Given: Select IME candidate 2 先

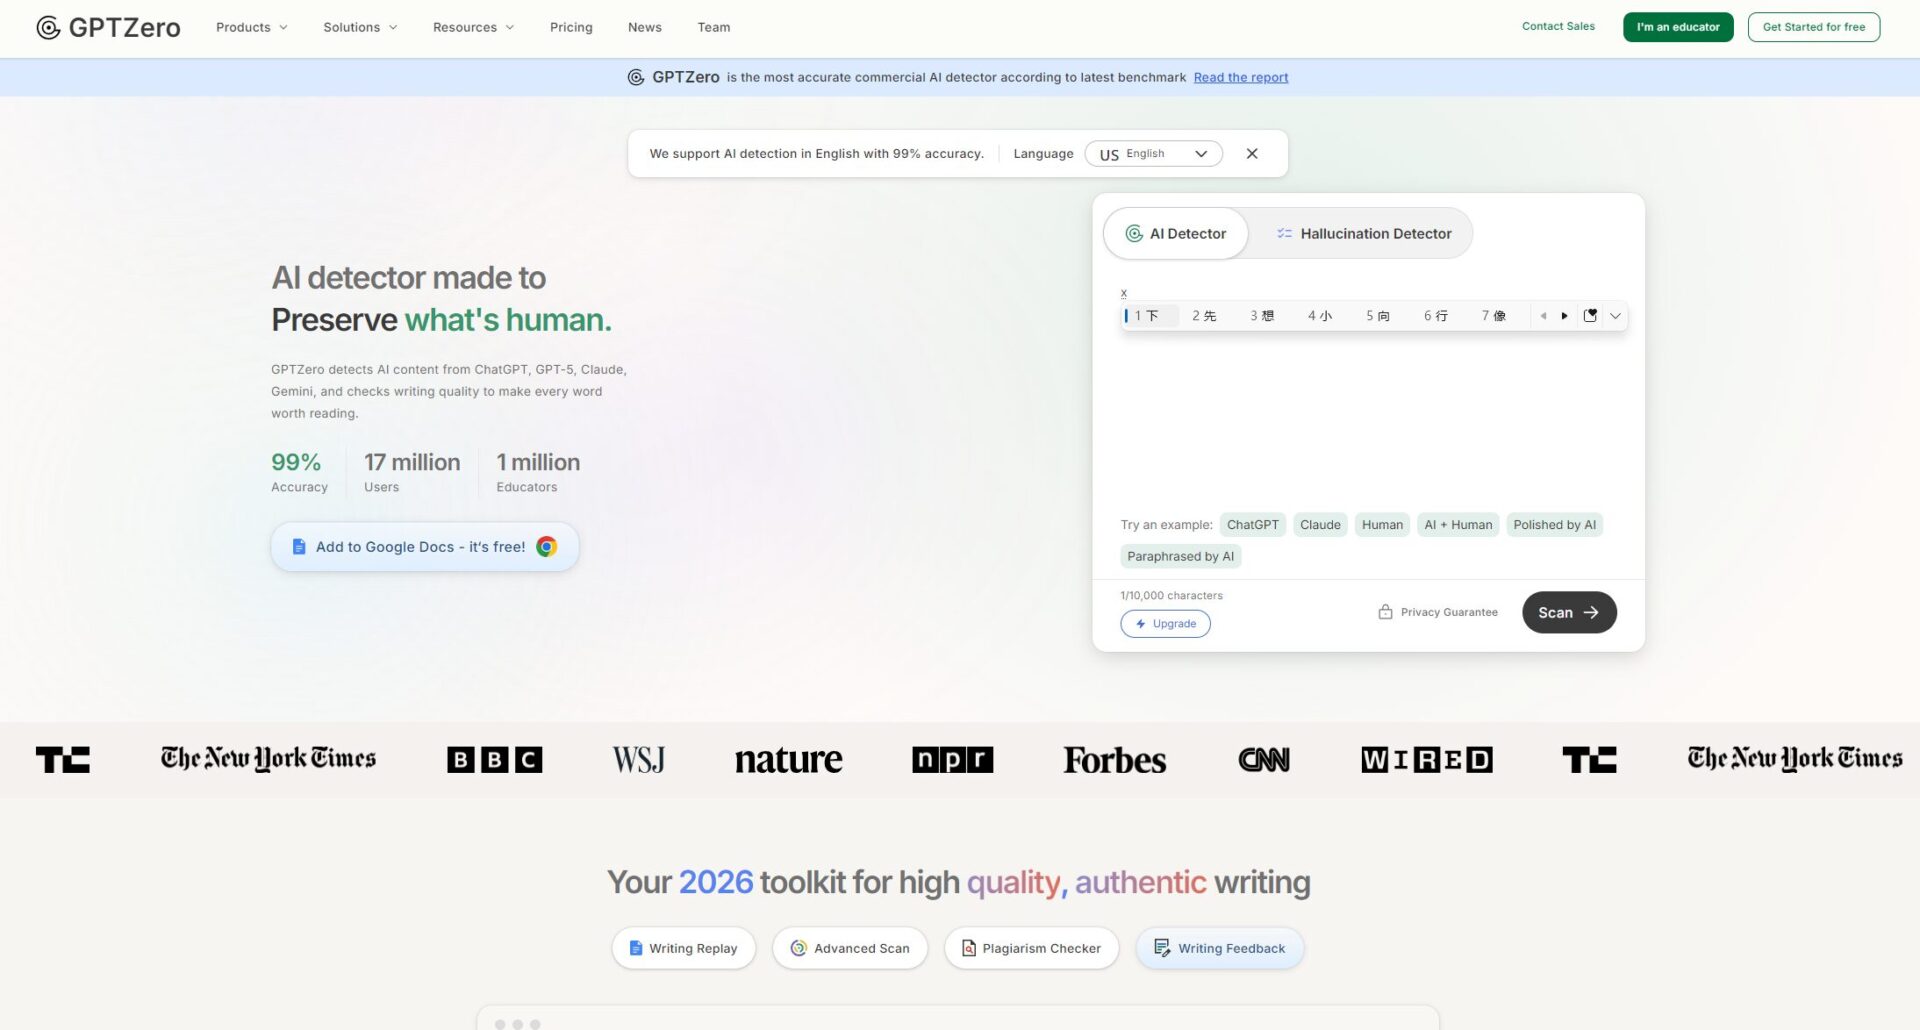Looking at the screenshot, I should click(x=1204, y=316).
